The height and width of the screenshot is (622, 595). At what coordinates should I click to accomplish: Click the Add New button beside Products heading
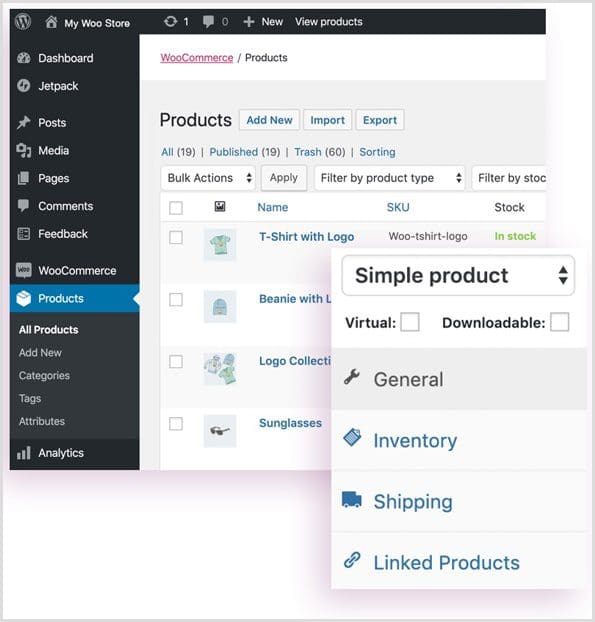pyautogui.click(x=269, y=120)
